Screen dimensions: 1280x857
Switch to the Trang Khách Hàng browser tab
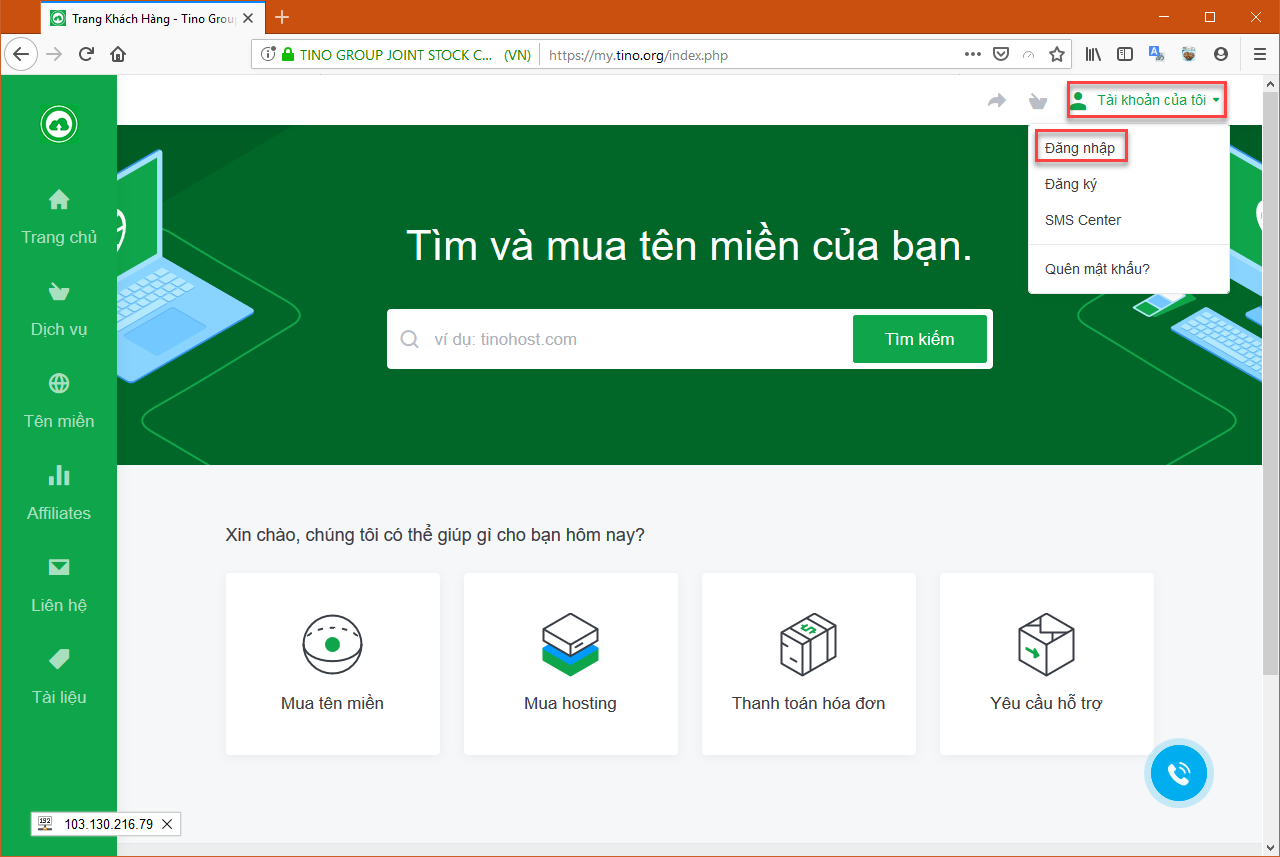152,18
